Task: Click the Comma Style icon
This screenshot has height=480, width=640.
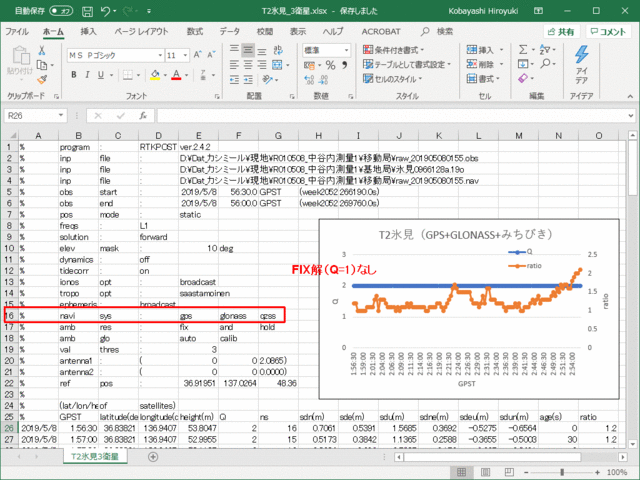Action: [345, 65]
